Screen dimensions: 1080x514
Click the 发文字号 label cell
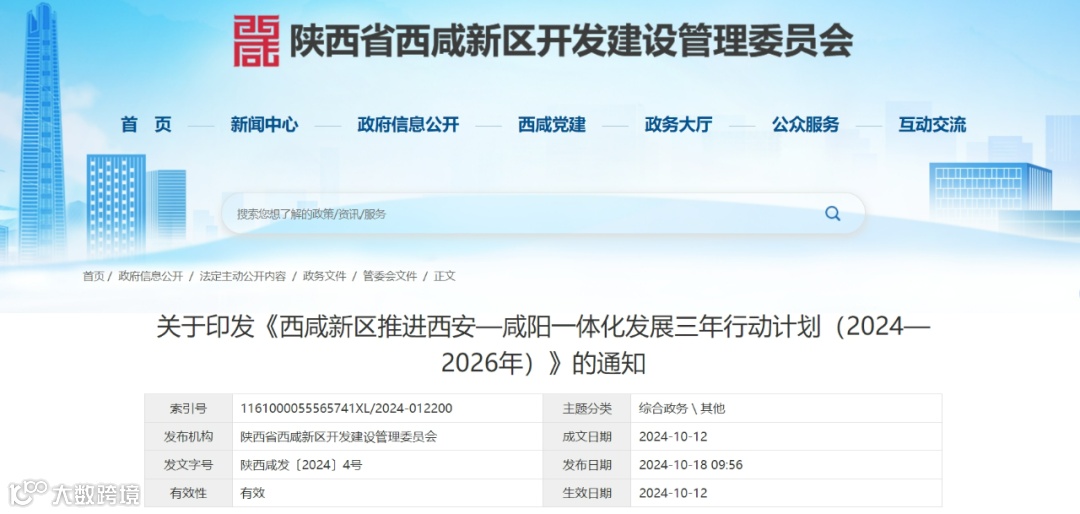(189, 465)
